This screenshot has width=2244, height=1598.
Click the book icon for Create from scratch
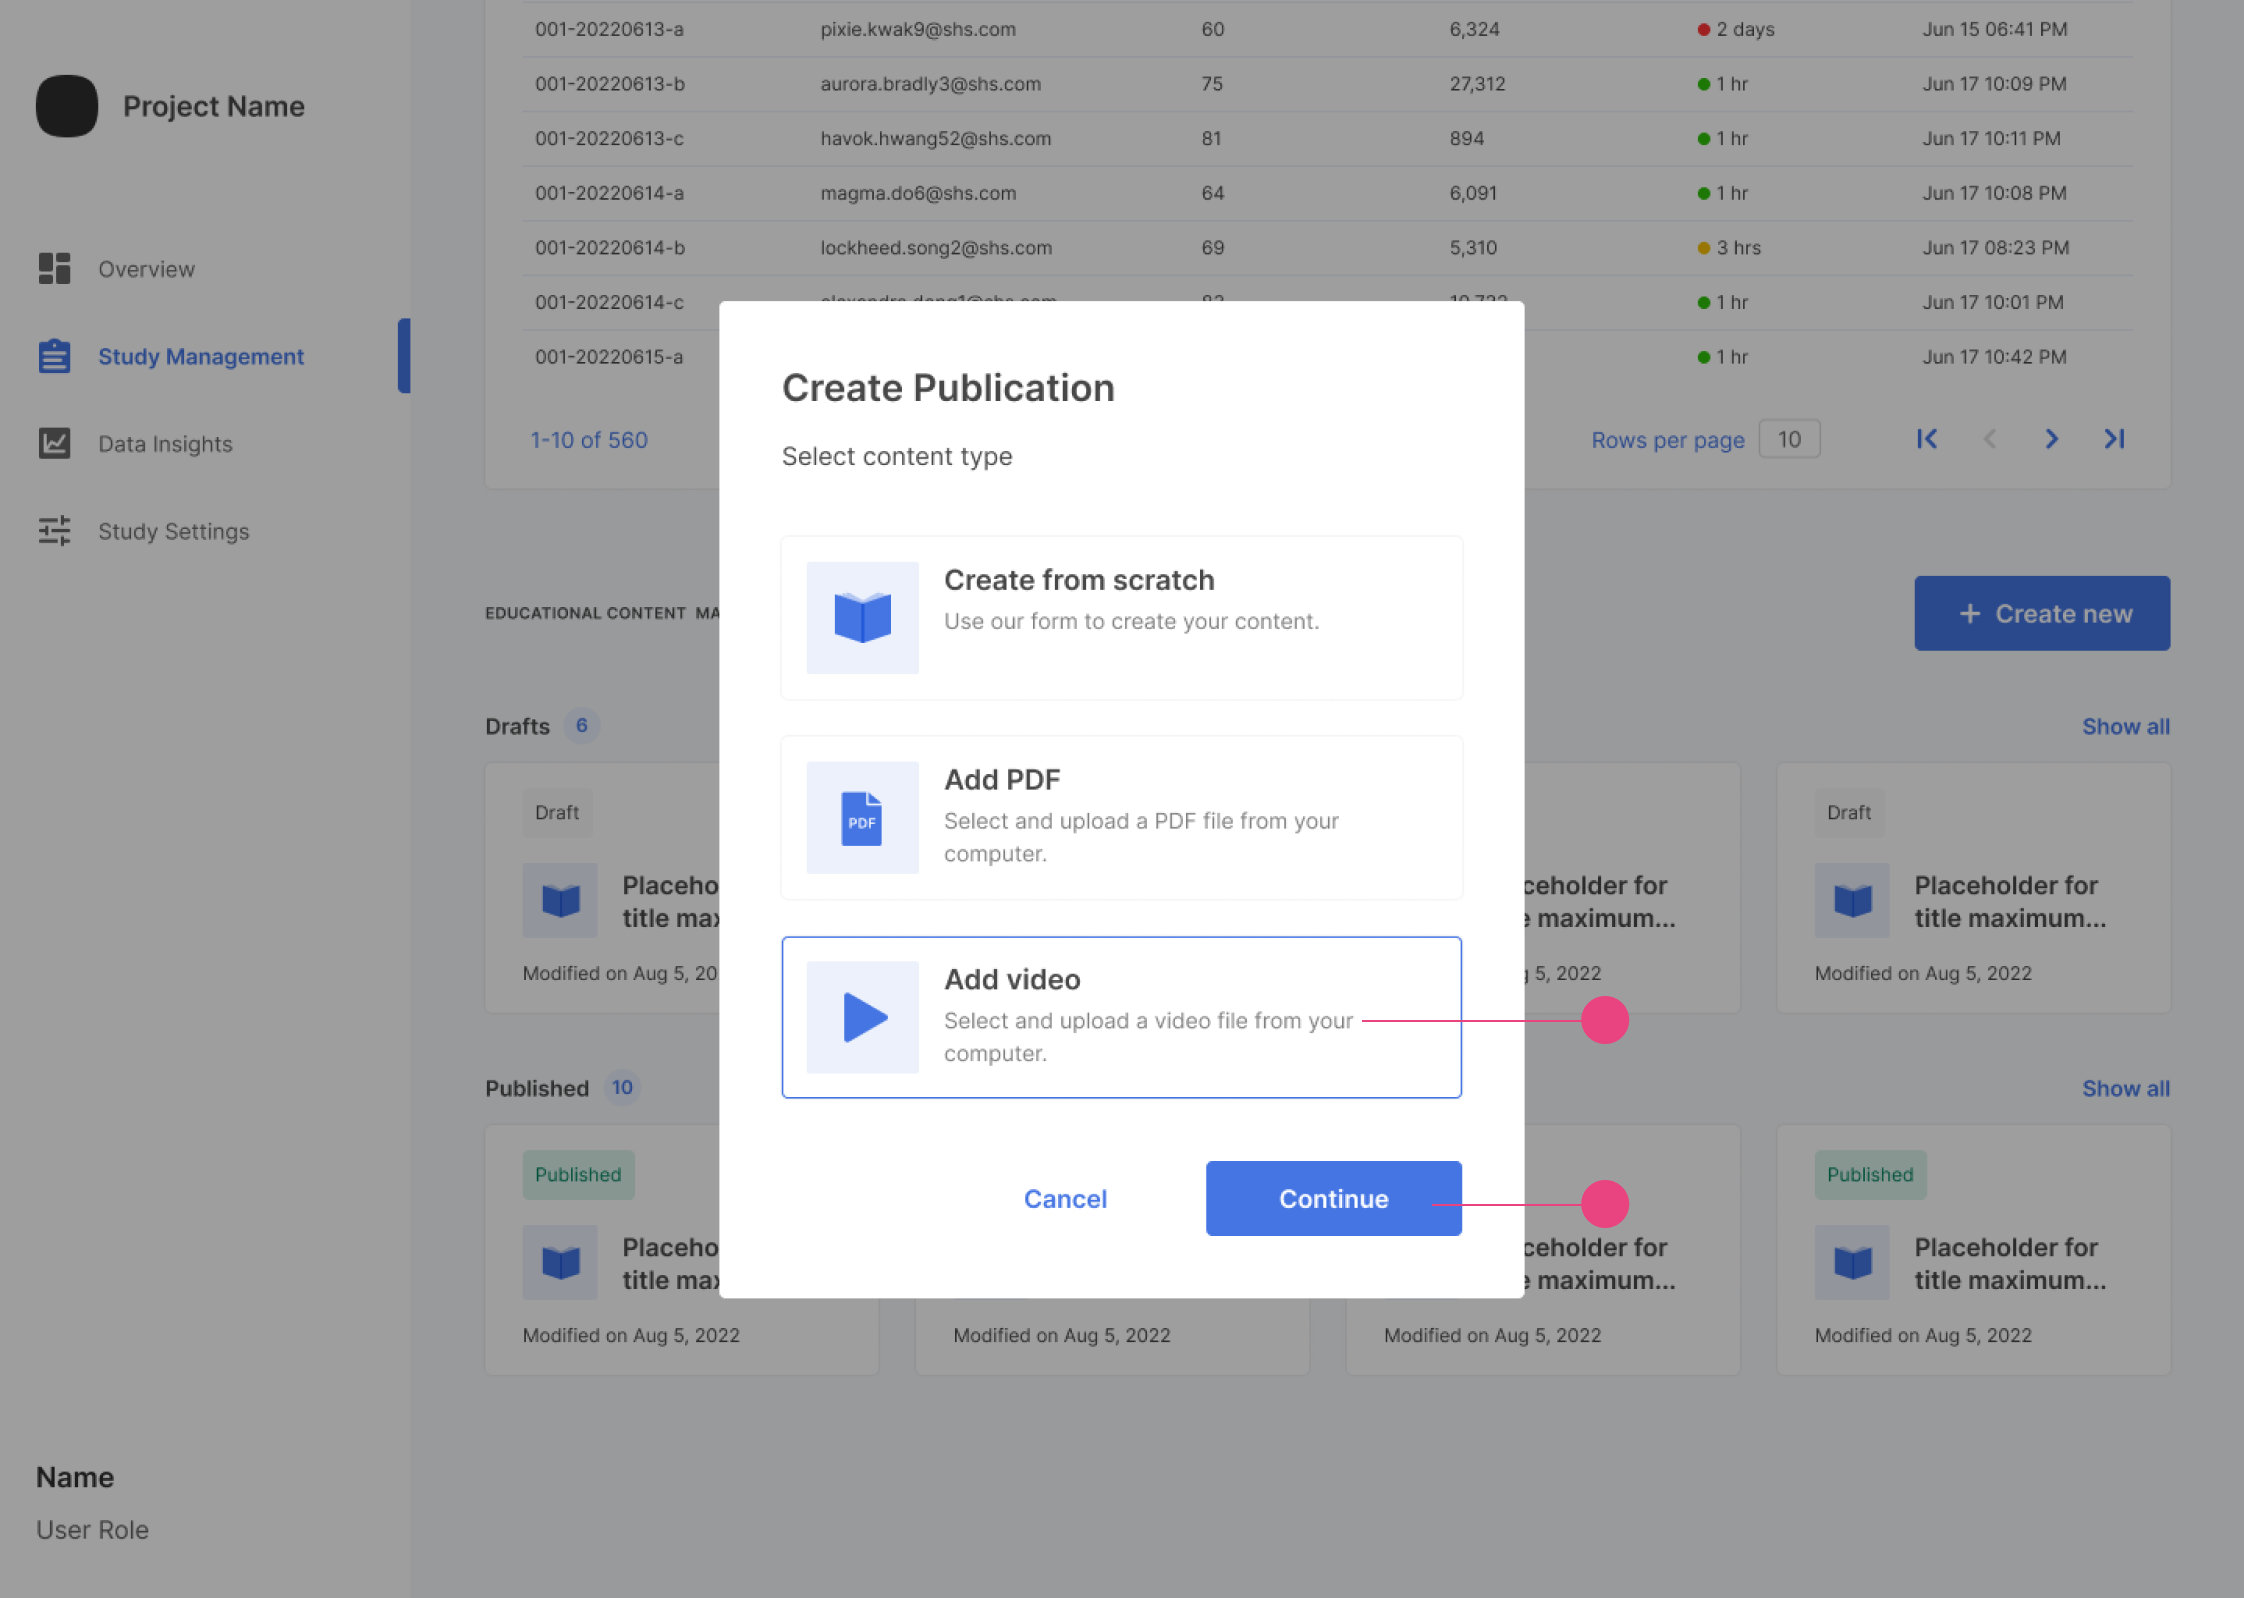(x=862, y=617)
